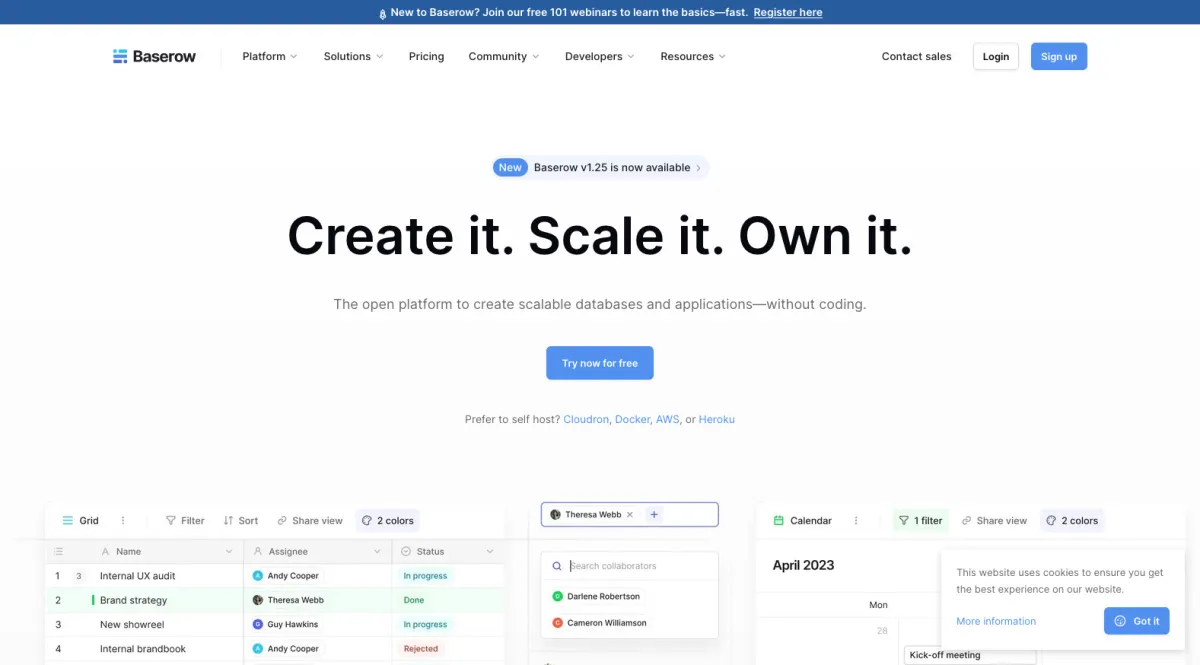Go to the Pricing page
The height and width of the screenshot is (665, 1200).
(x=426, y=56)
